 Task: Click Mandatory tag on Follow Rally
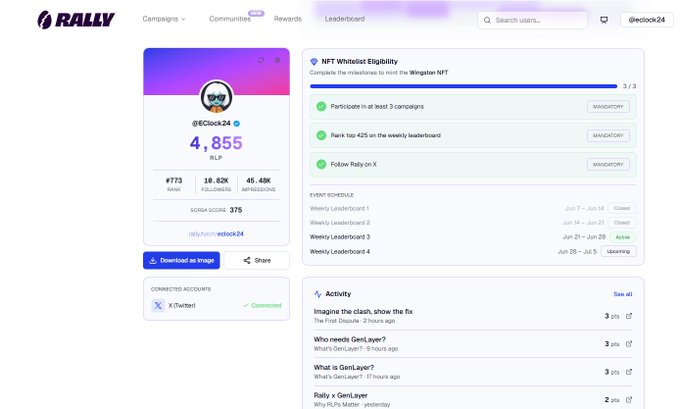[608, 165]
